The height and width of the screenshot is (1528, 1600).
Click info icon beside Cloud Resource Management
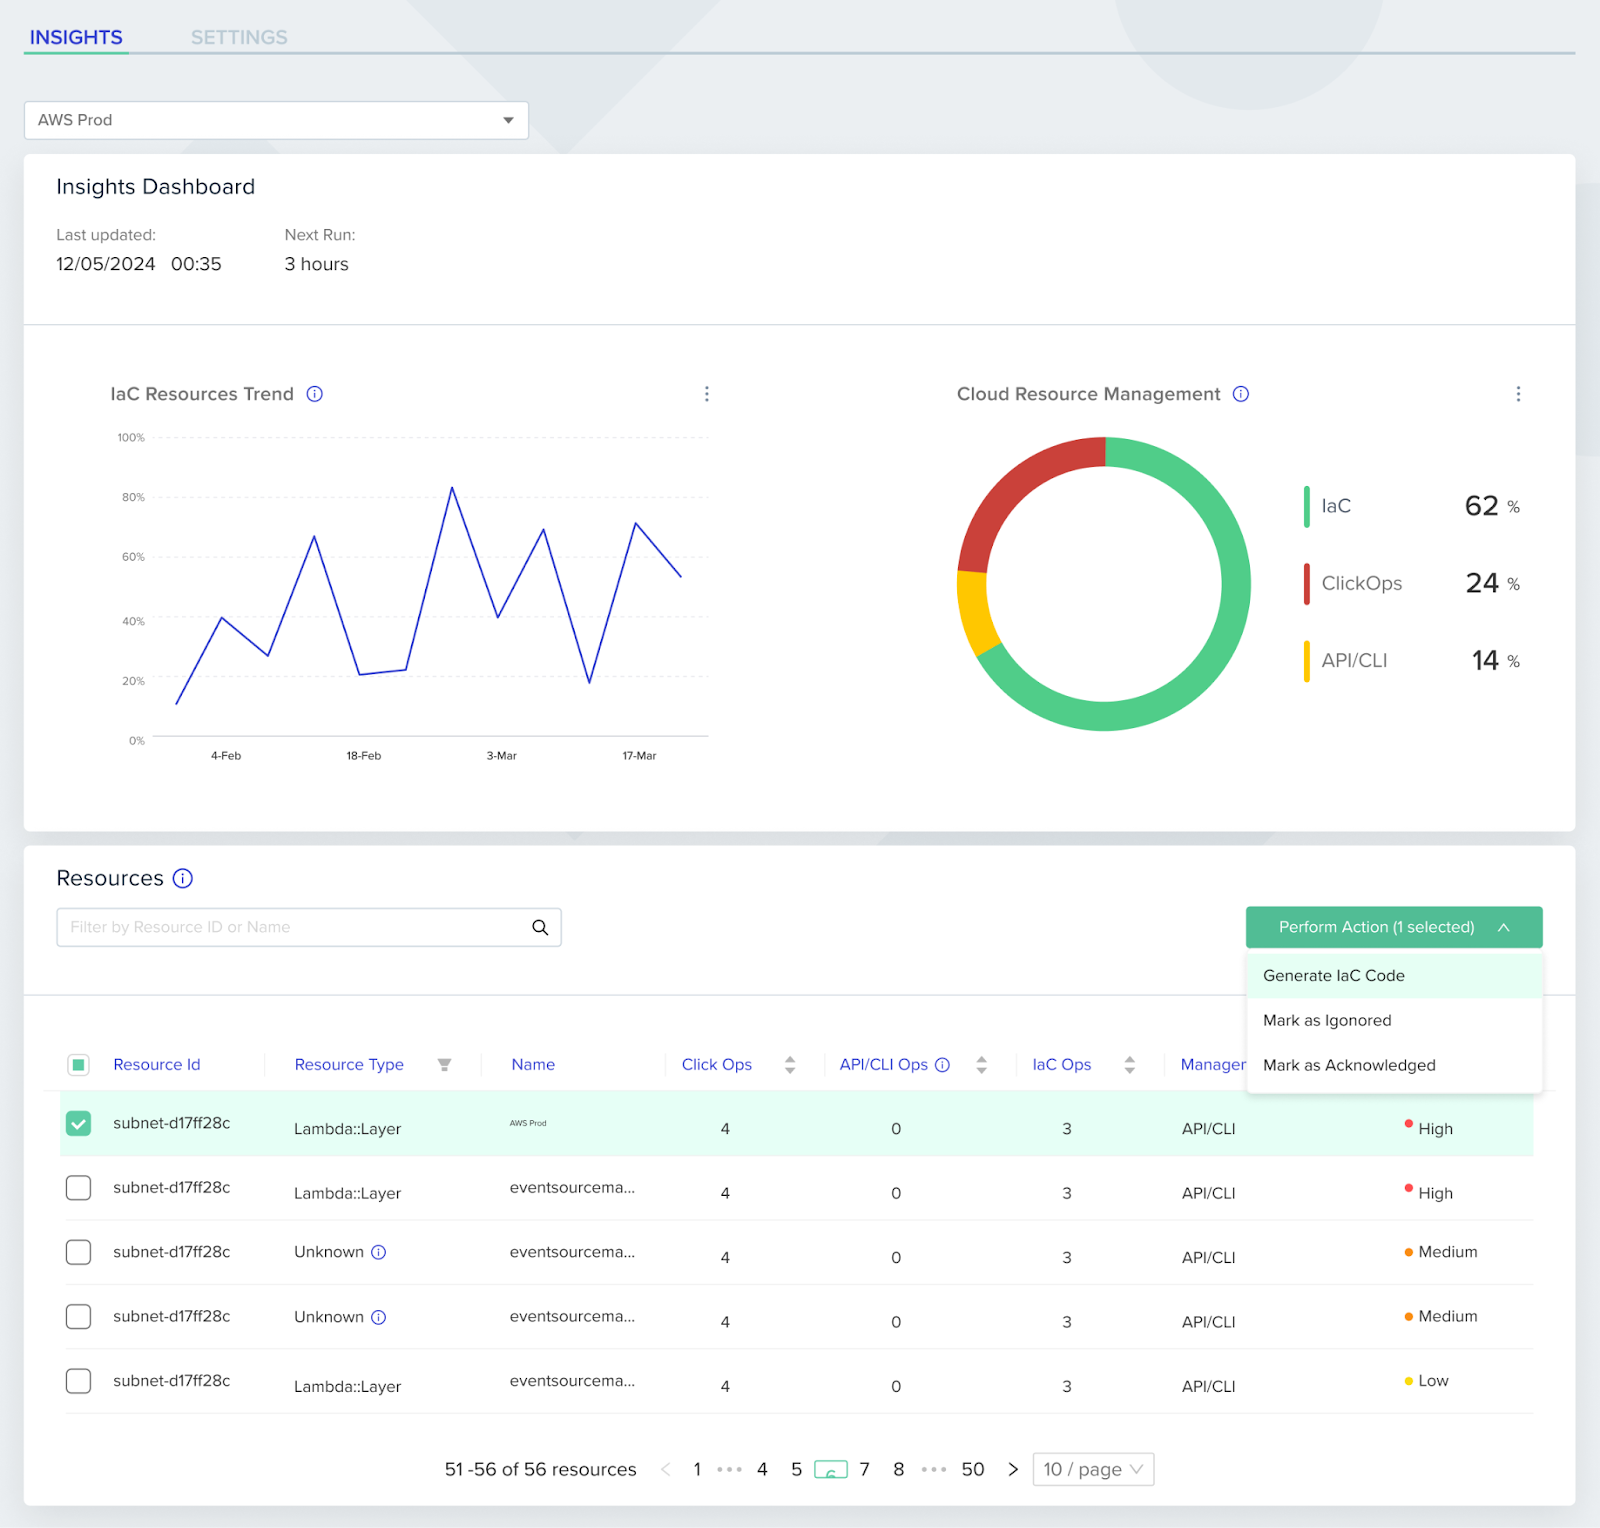point(1241,394)
